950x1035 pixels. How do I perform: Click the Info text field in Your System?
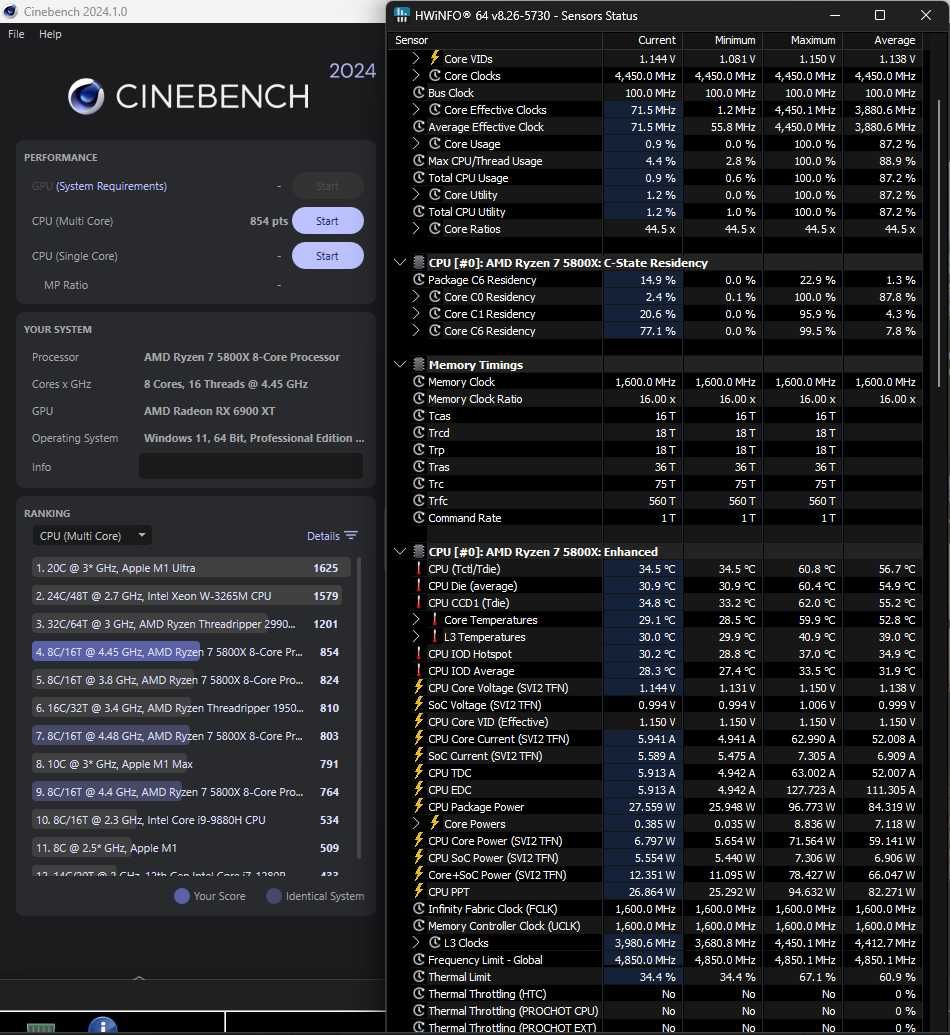251,466
